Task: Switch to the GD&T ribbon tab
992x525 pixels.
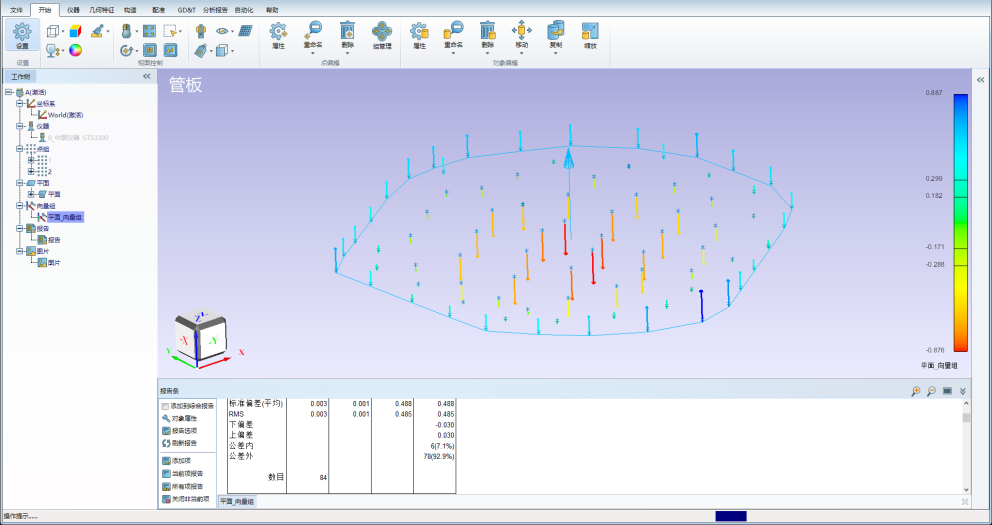Action: click(186, 8)
